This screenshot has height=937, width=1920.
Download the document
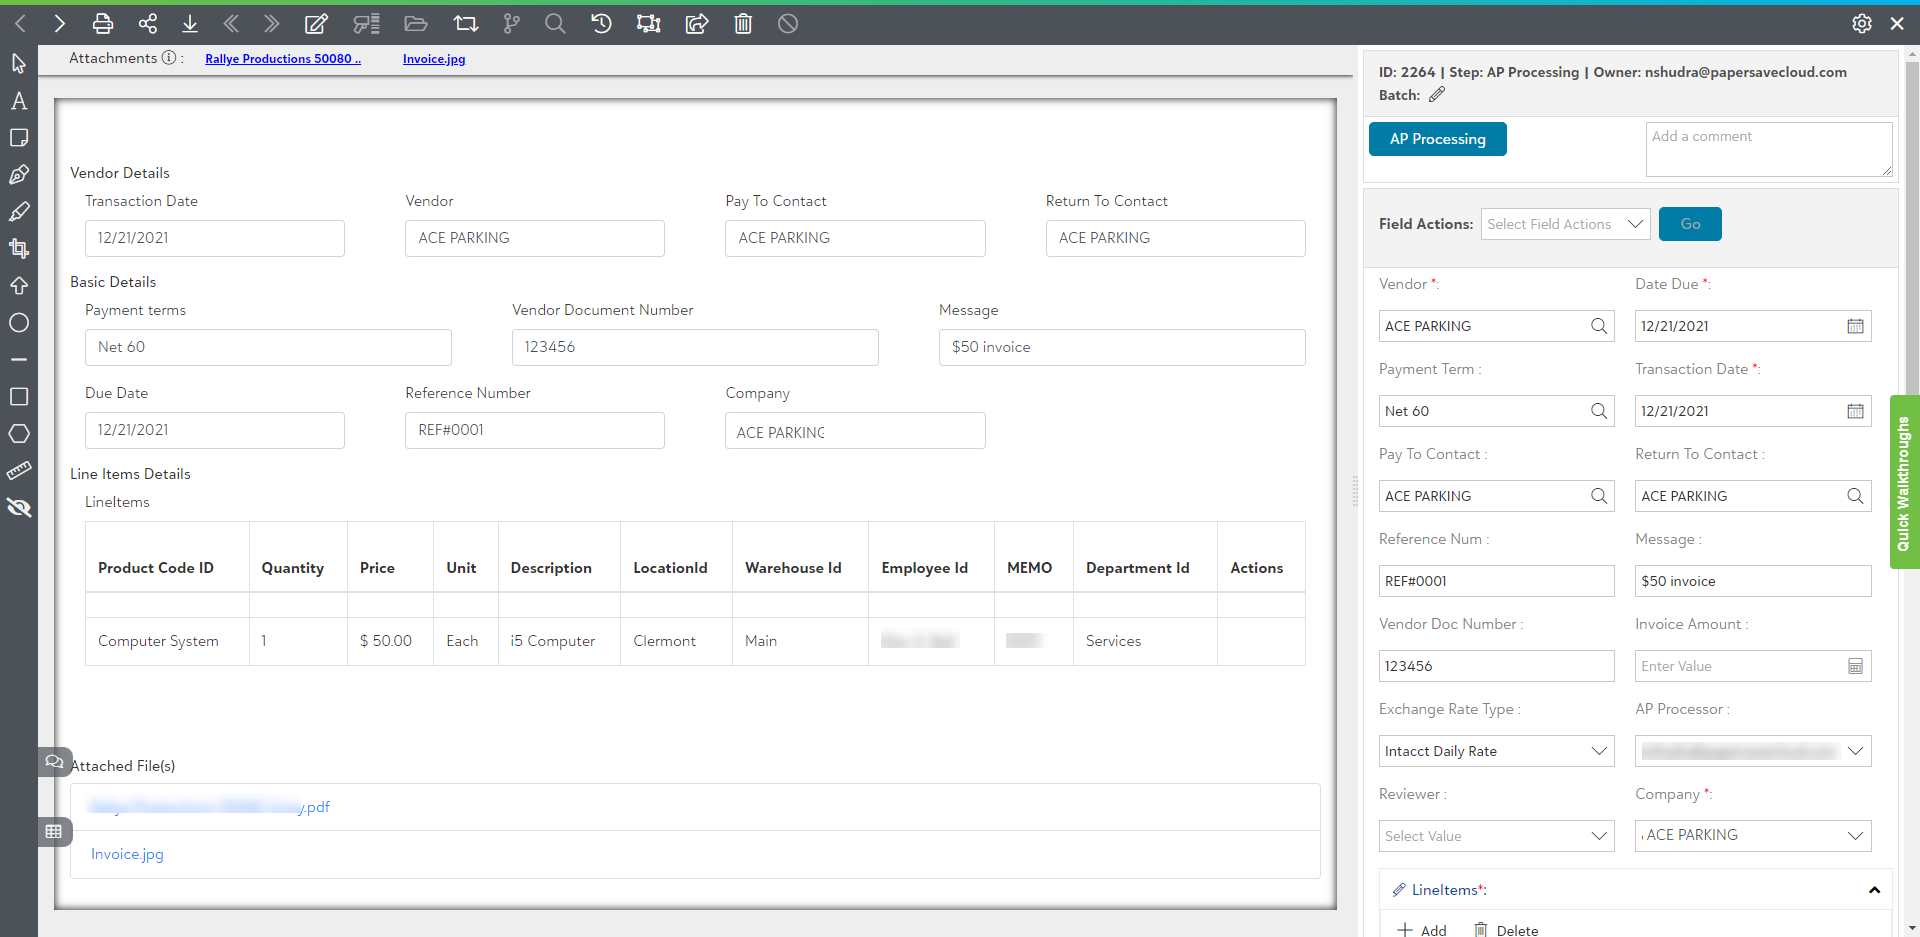190,23
